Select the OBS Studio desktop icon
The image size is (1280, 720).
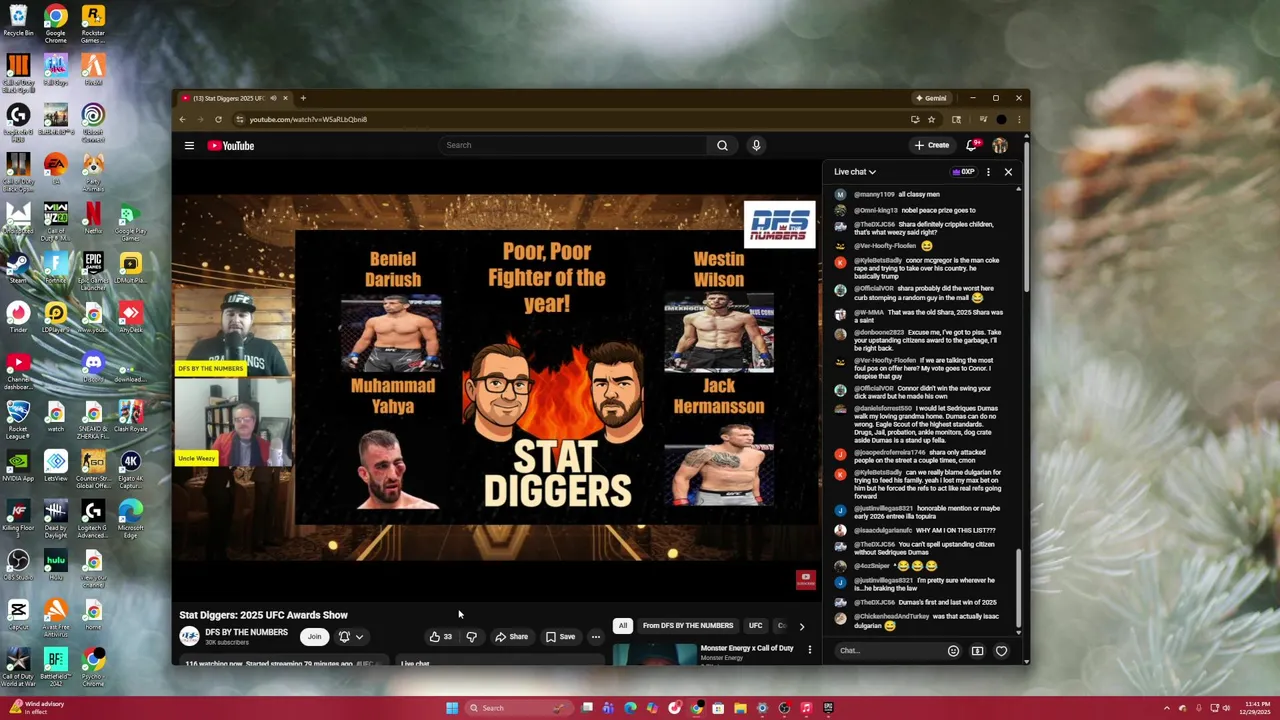[18, 565]
